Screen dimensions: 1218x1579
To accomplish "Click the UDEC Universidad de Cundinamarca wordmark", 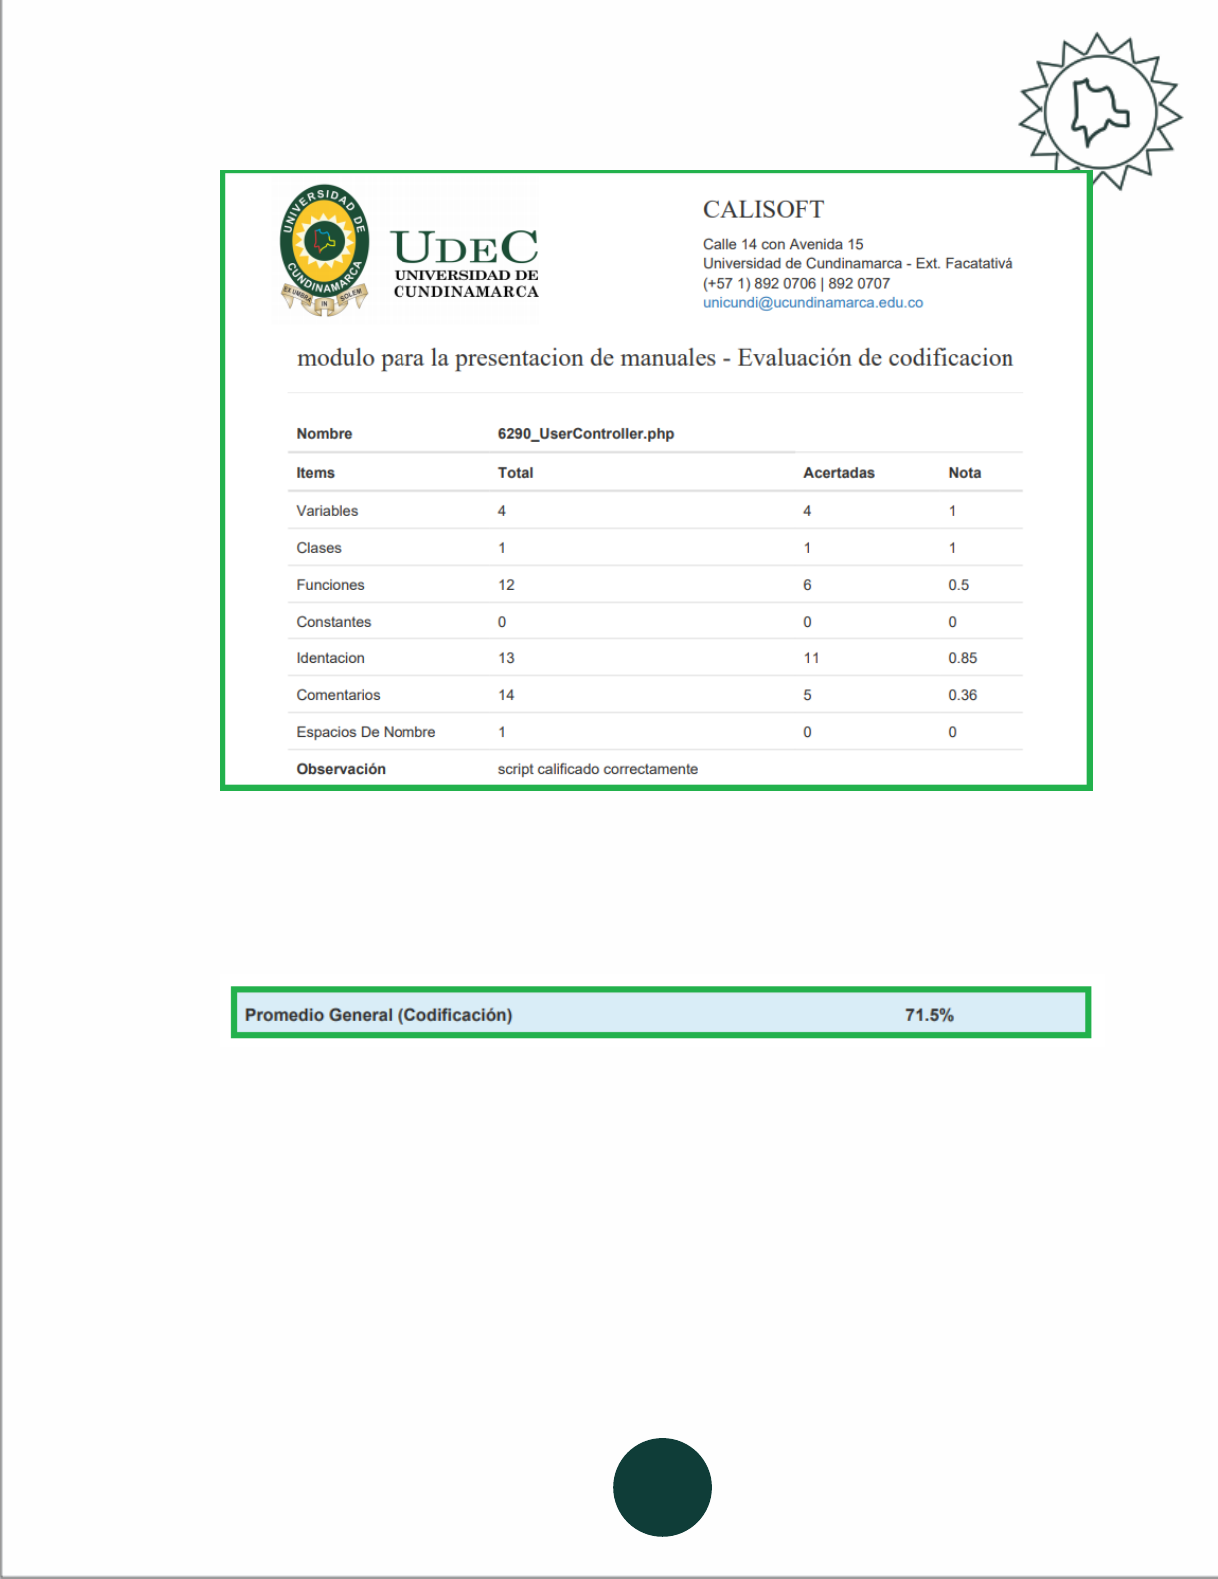I will 466,264.
